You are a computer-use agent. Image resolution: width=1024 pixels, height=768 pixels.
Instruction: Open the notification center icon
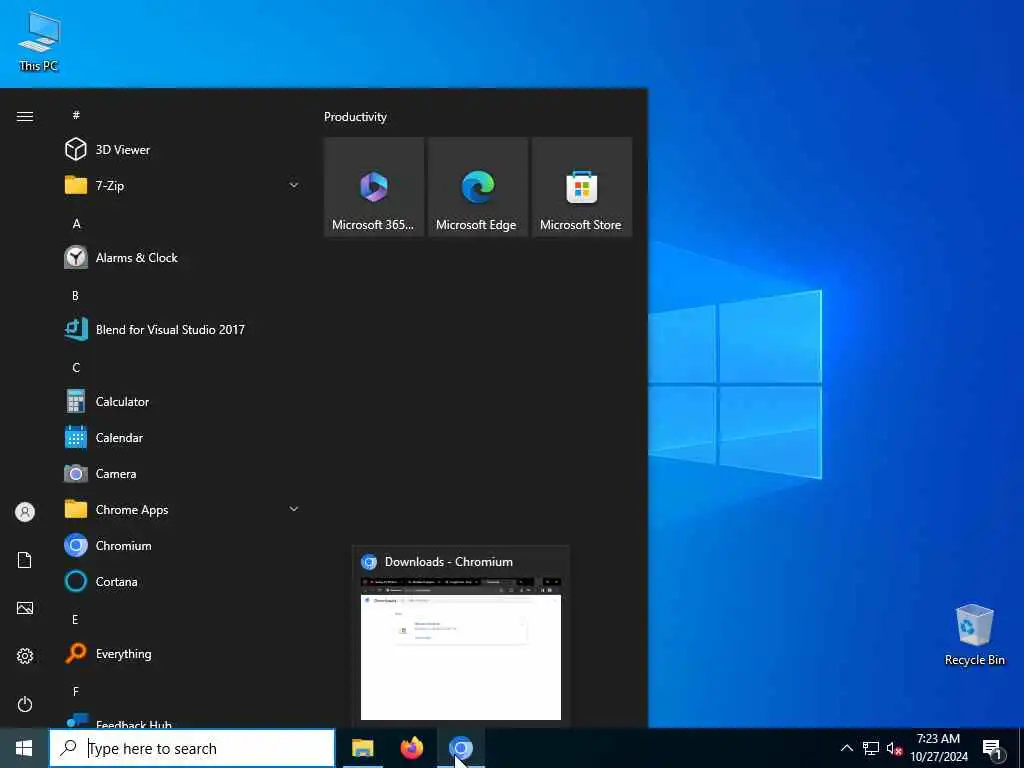click(992, 748)
